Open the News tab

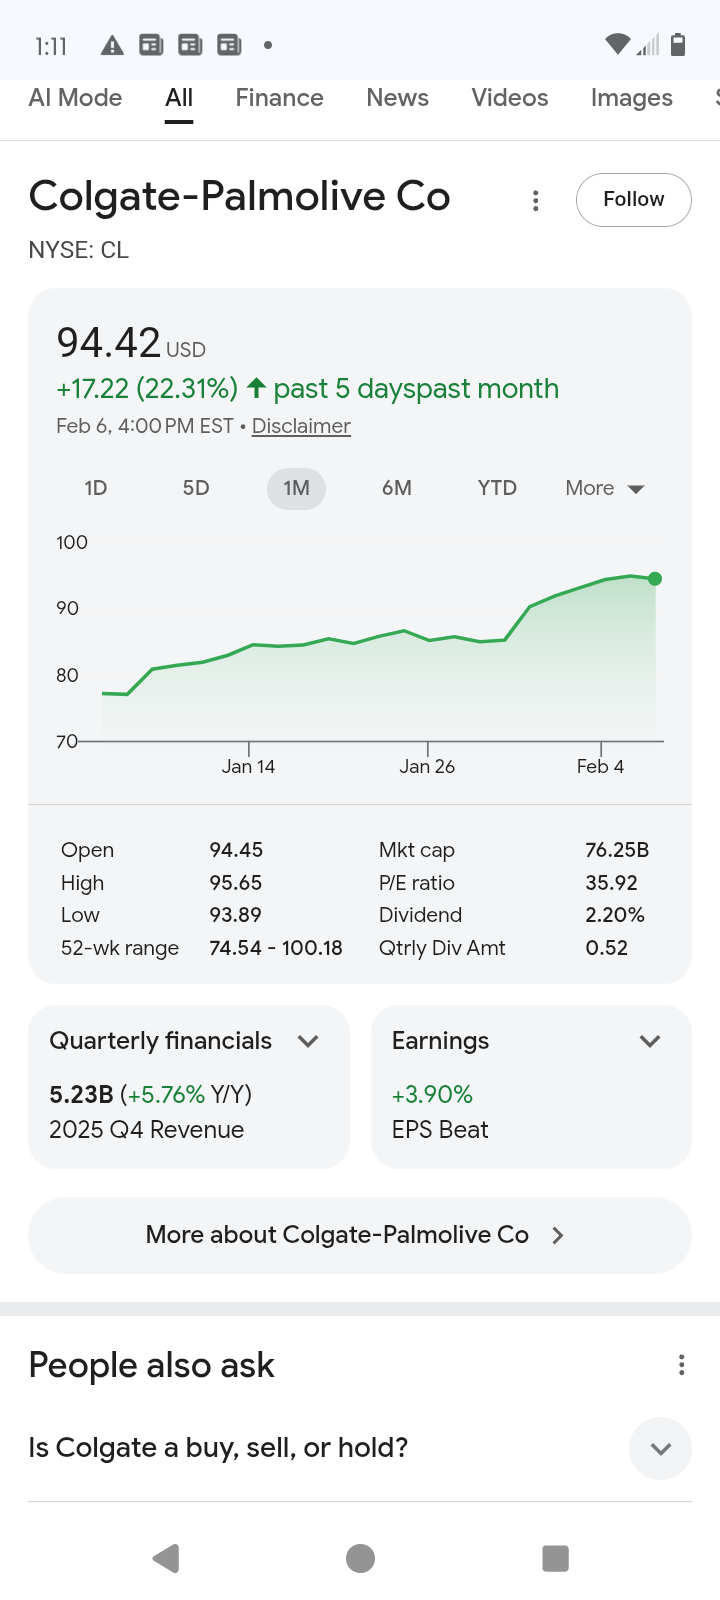point(397,98)
